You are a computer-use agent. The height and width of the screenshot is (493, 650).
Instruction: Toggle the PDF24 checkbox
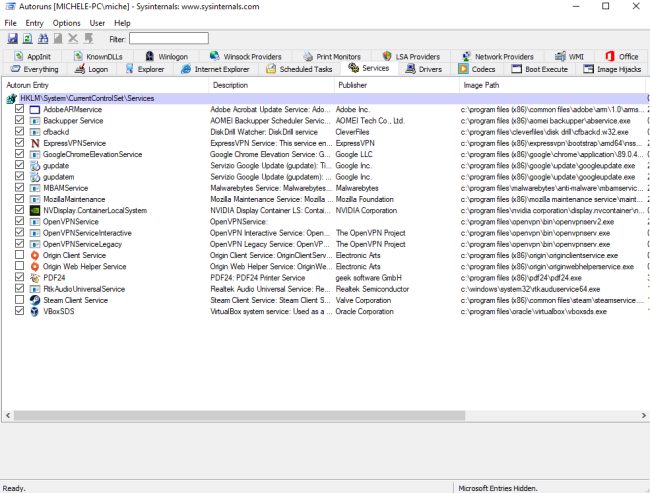point(19,277)
